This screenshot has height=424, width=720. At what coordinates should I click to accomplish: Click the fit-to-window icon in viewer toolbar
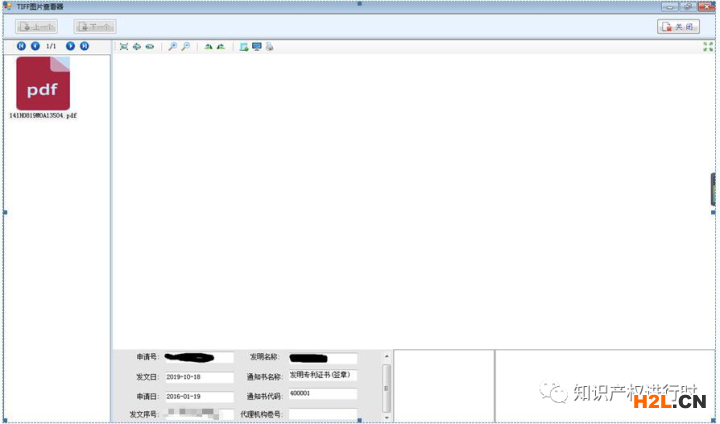tap(124, 47)
